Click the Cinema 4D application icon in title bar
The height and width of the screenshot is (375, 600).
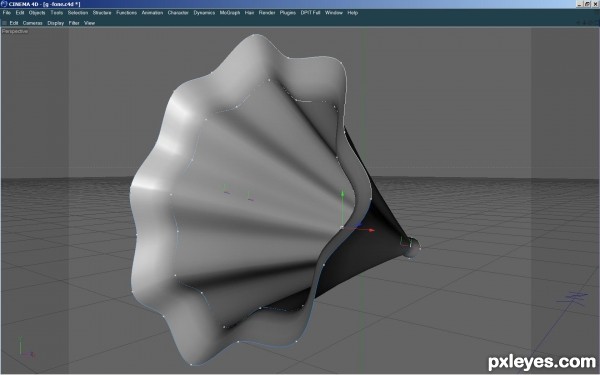[4, 4]
